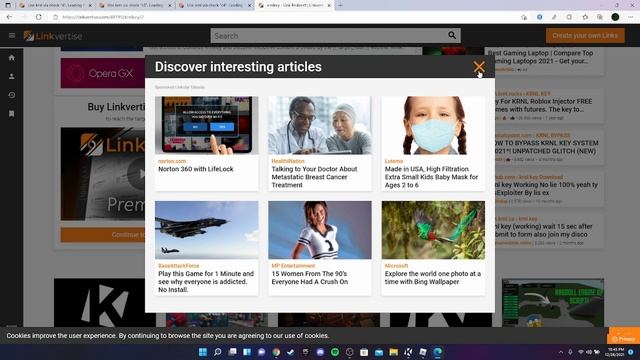Viewport: 640px width, 360px height.
Task: Open taskbar Search
Action: click(218, 352)
